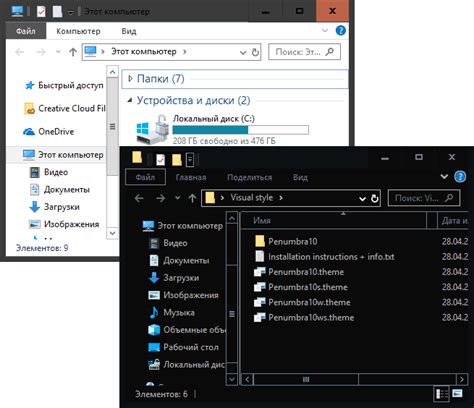Image resolution: width=474 pixels, height=408 pixels.
Task: Collapse Устройства и диски group
Action: click(x=130, y=100)
